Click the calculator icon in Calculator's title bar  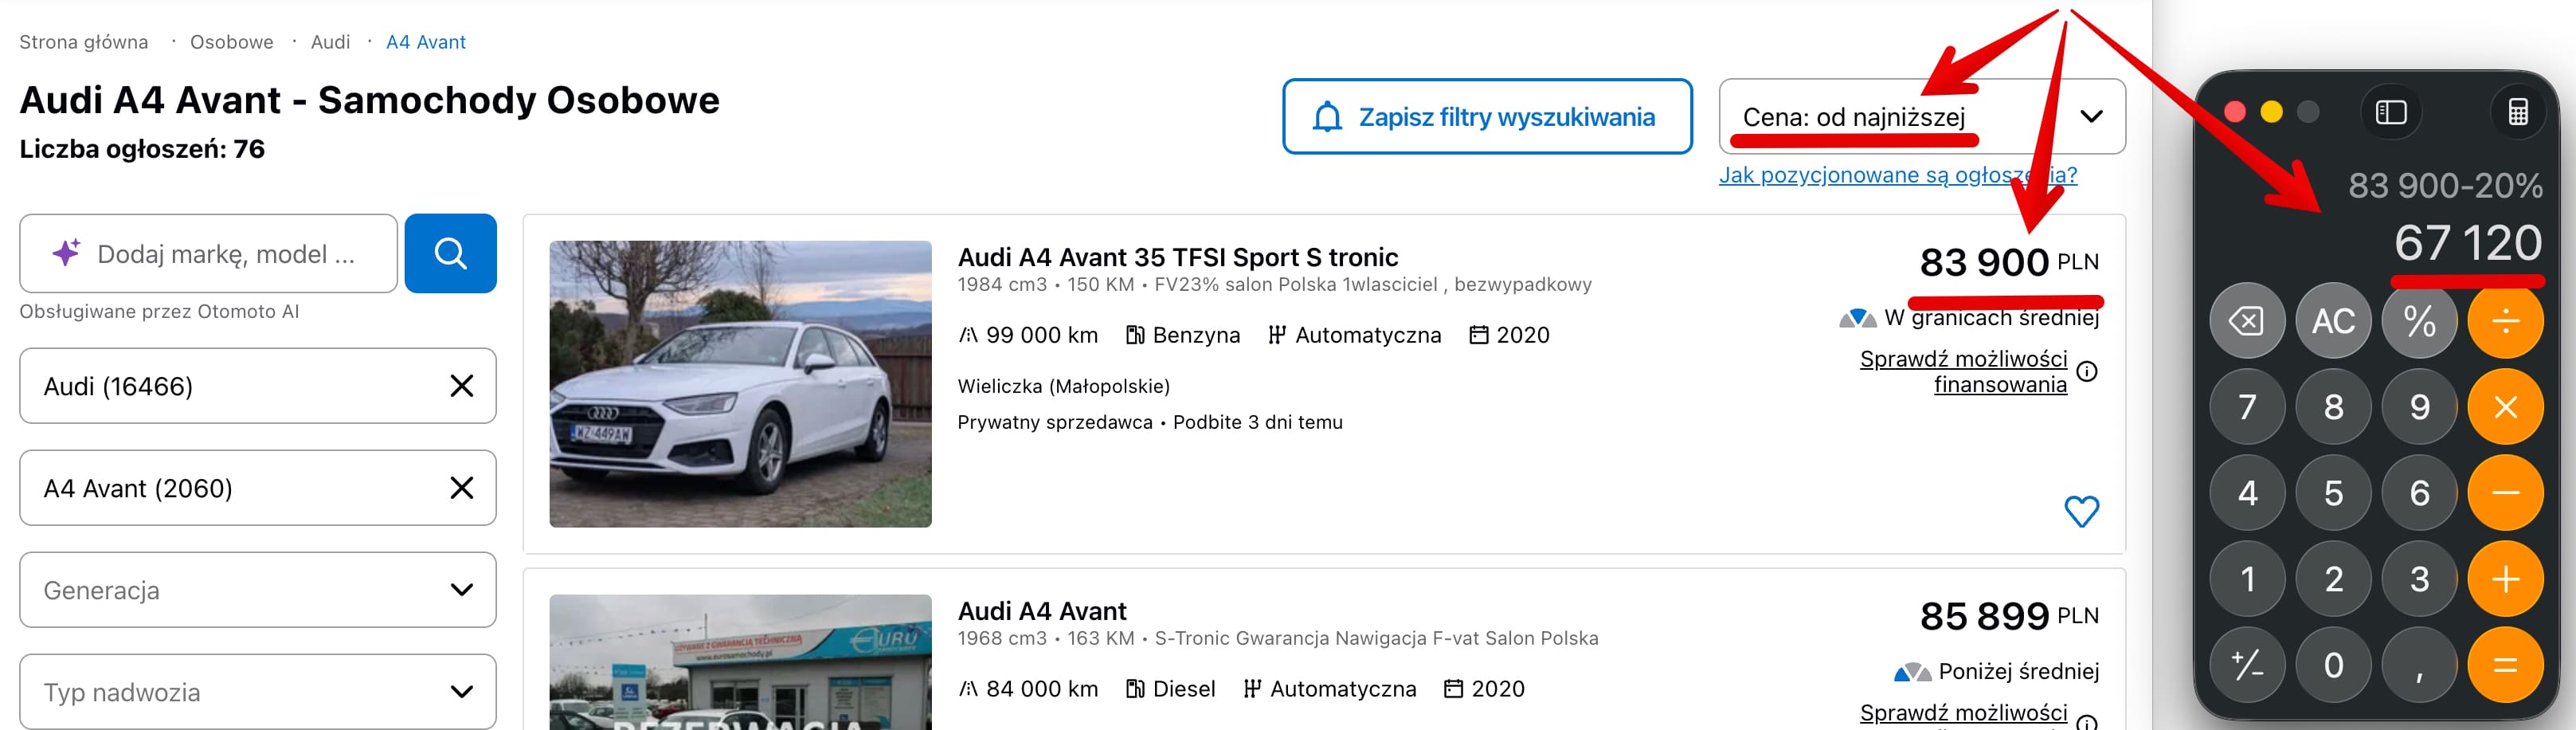coord(2520,112)
